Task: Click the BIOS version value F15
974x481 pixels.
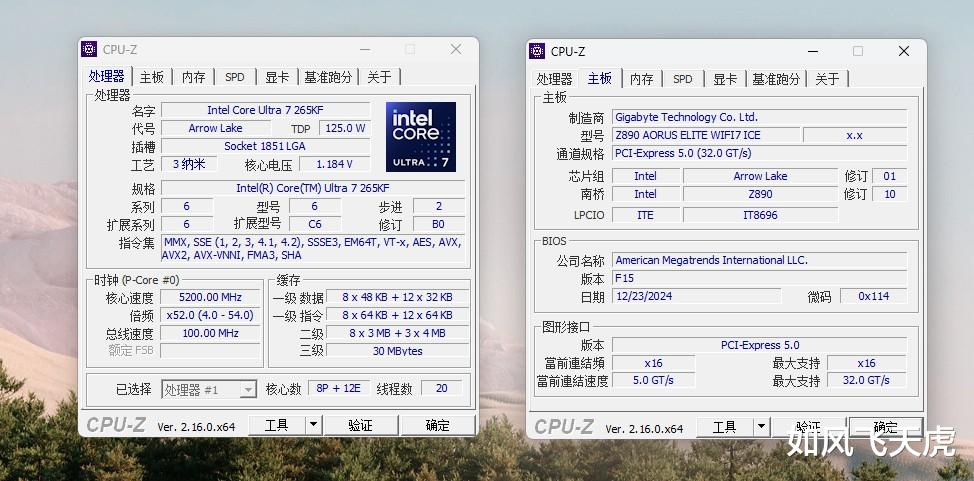Action: 760,278
